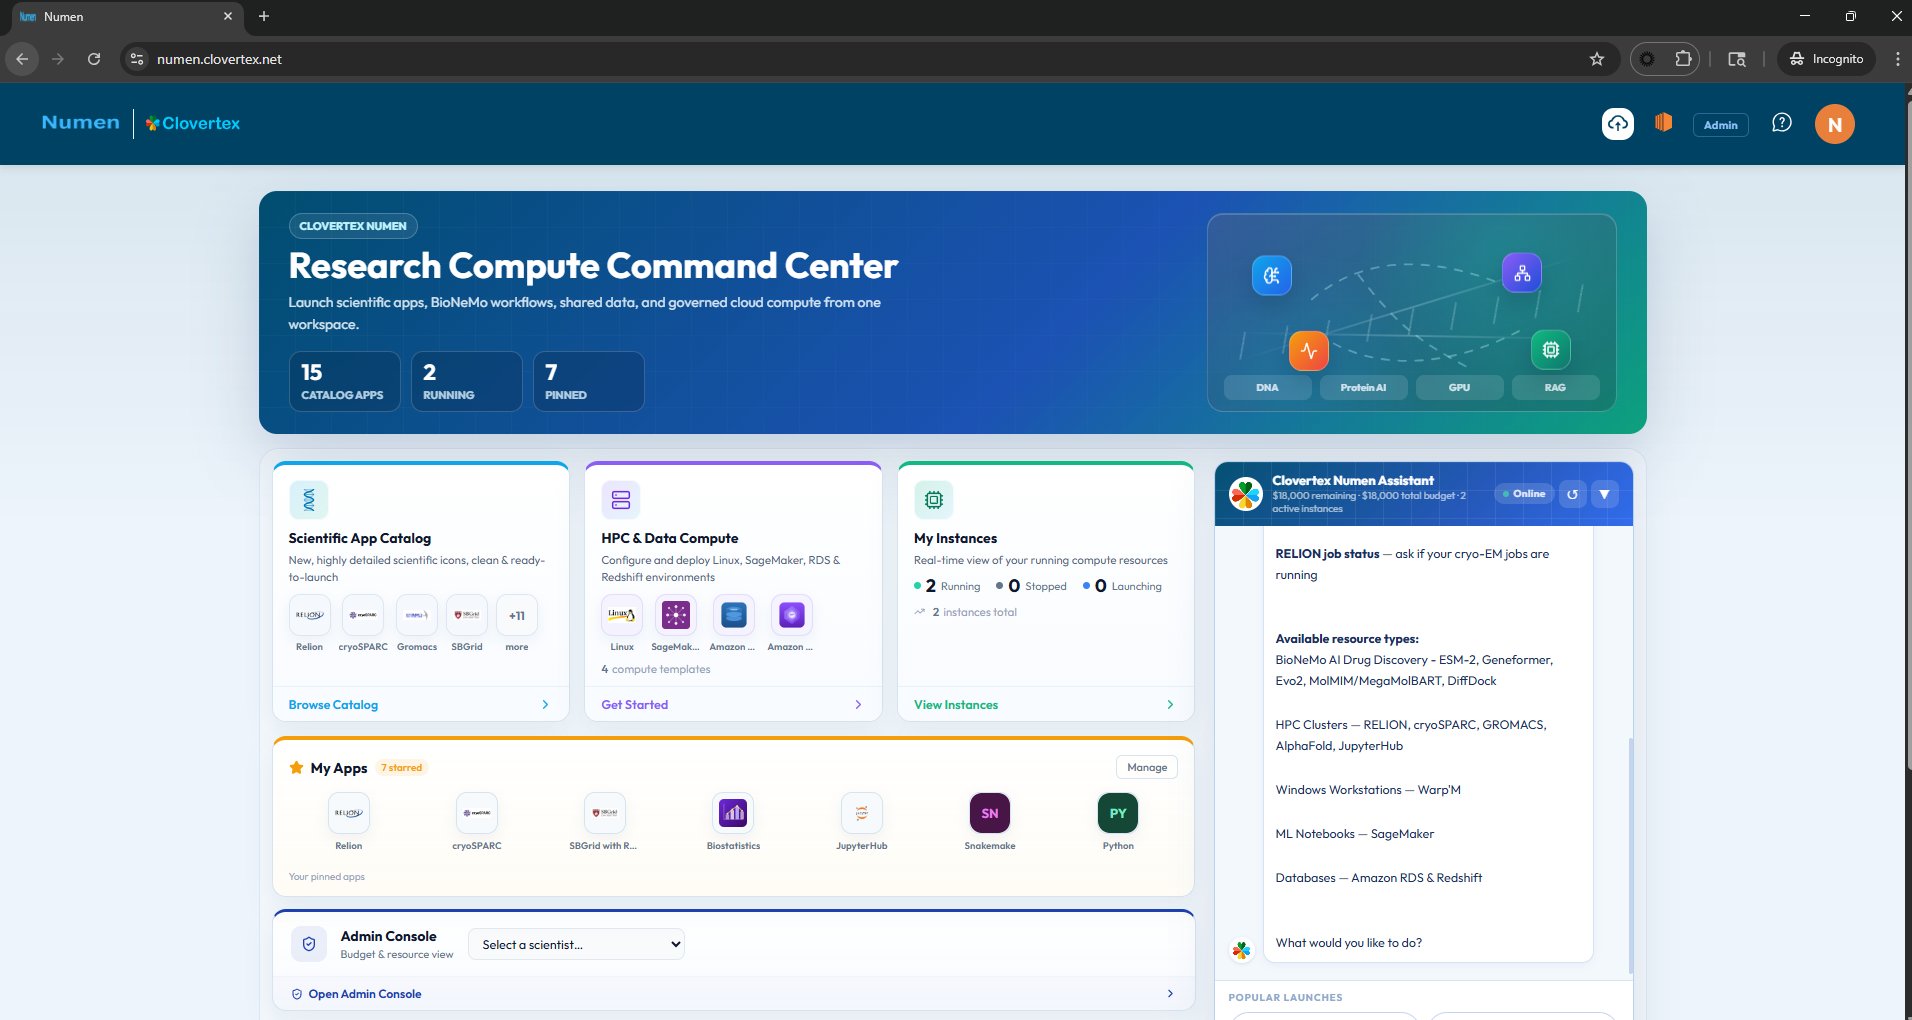Open Chrome three-dot menu
This screenshot has width=1912, height=1020.
tap(1897, 59)
